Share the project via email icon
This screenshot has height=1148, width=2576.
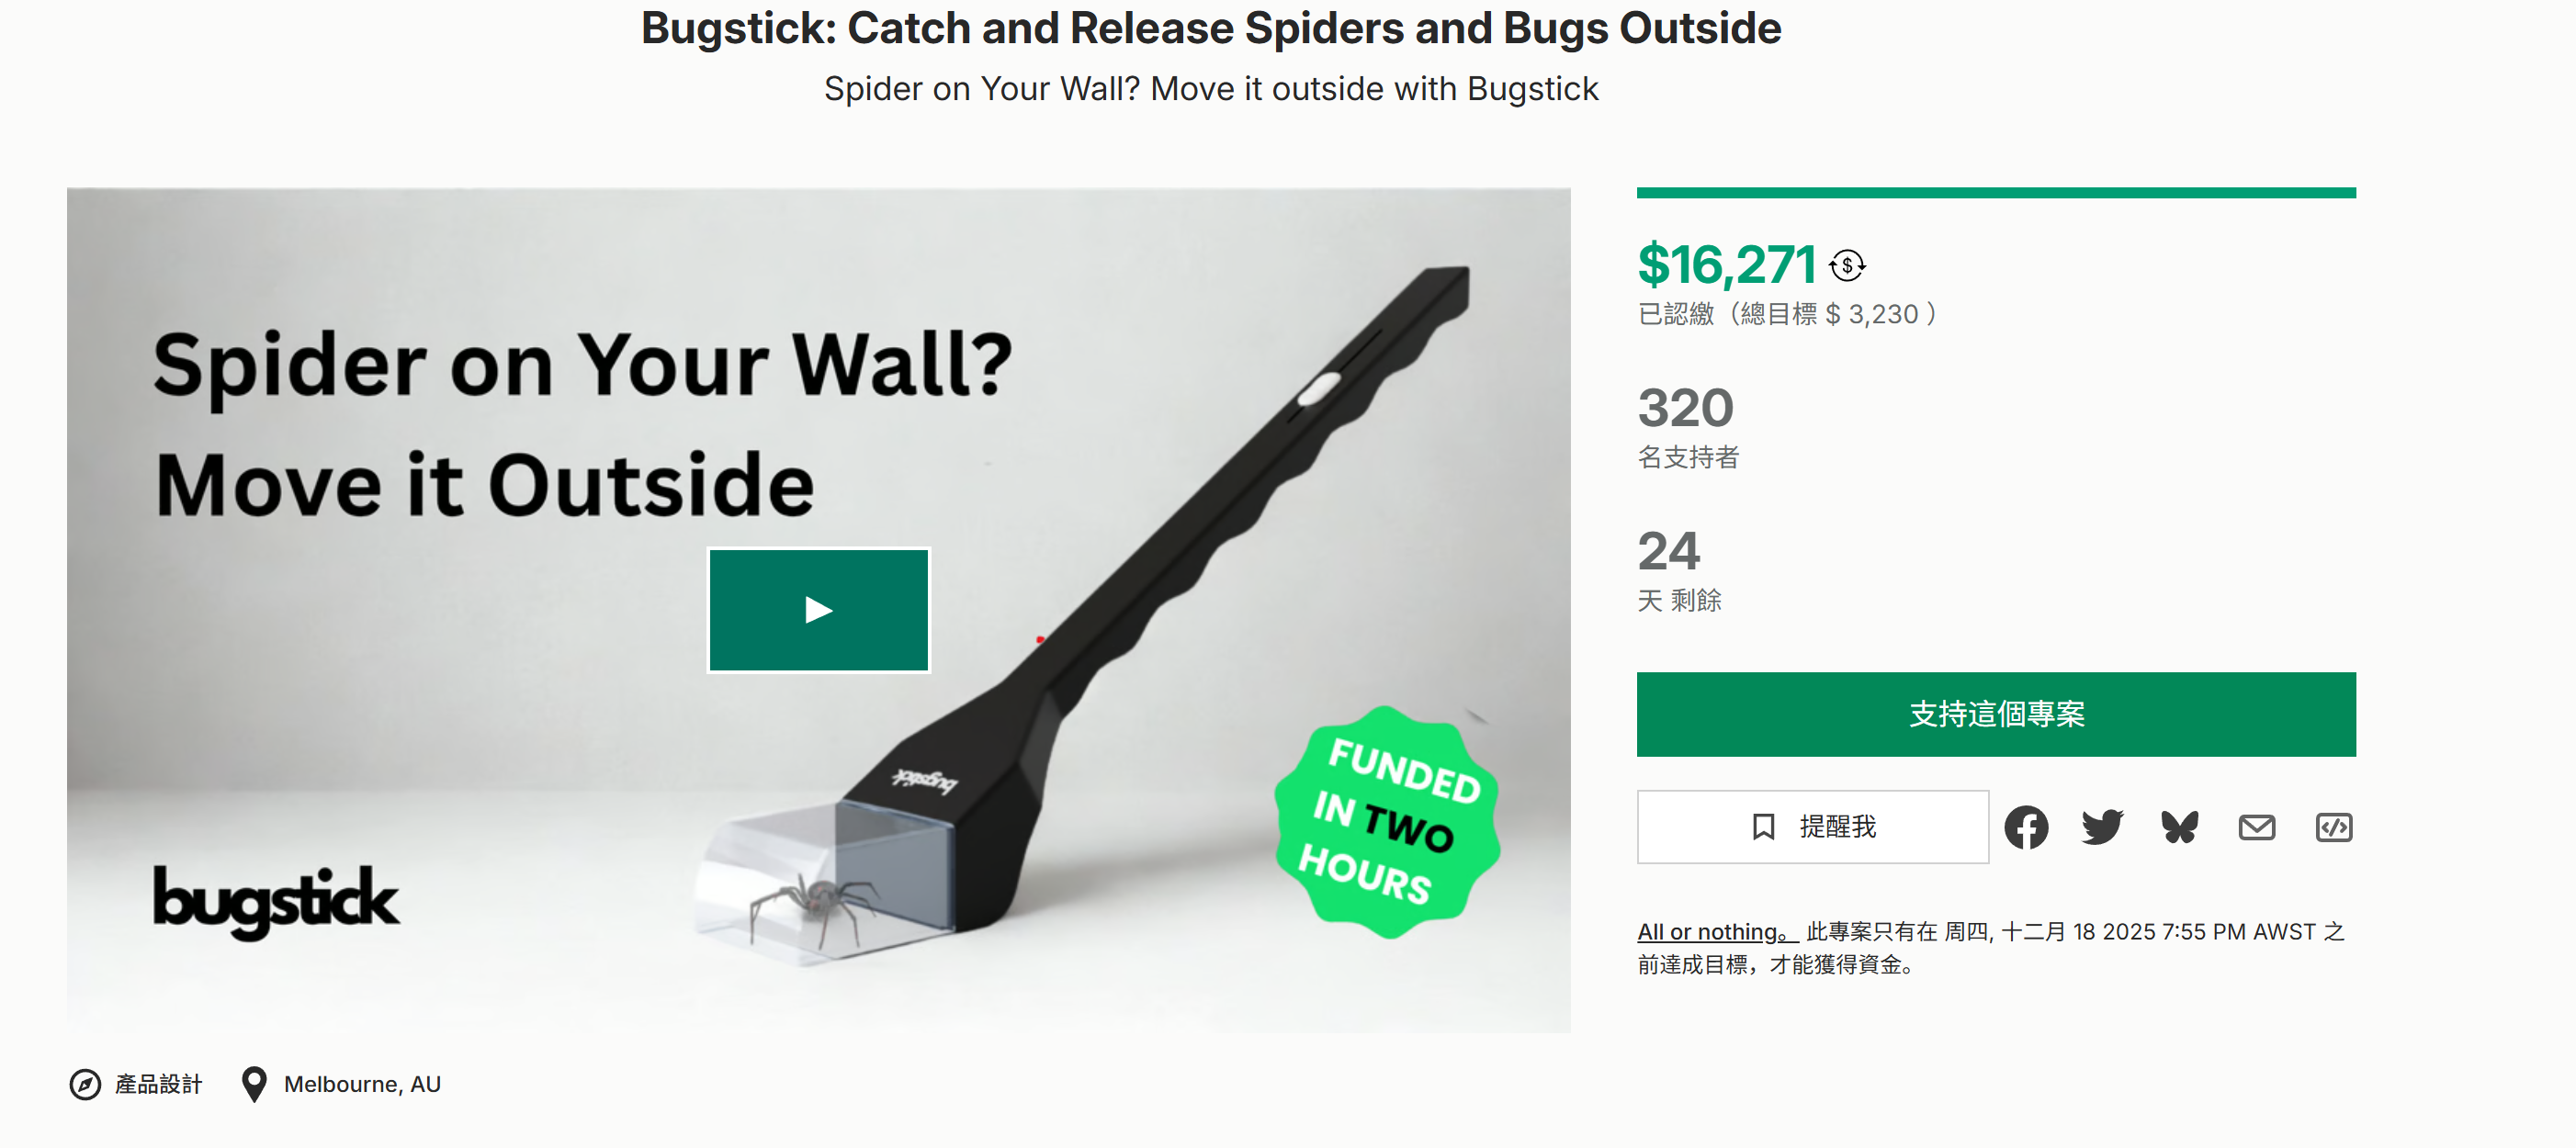[x=2256, y=827]
